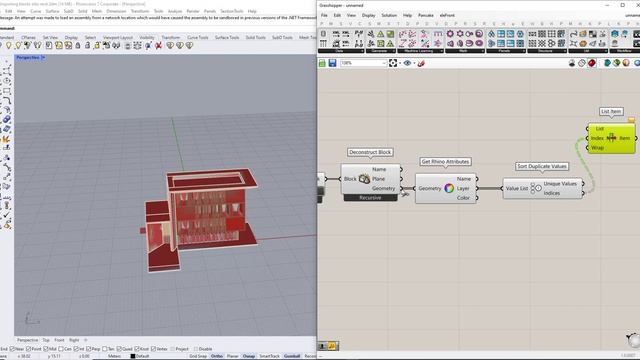Enable the Tan osnap checkbox
Viewport: 640px width, 360px height.
(x=104, y=349)
